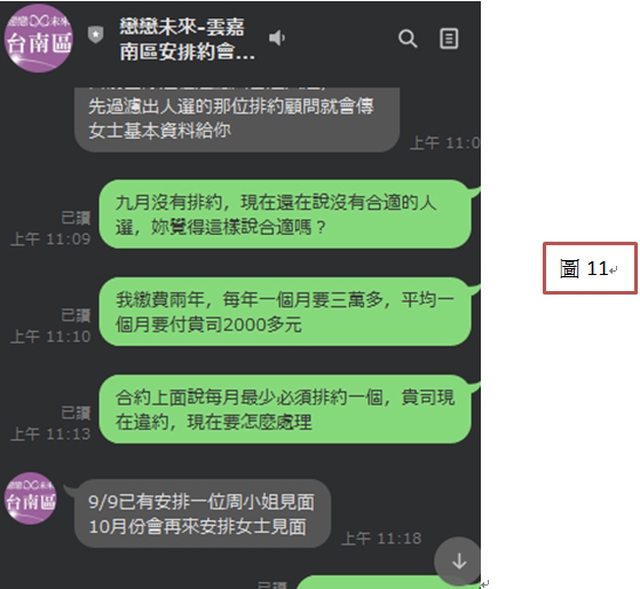Click the 上午 11:13 timestamp

(50, 434)
